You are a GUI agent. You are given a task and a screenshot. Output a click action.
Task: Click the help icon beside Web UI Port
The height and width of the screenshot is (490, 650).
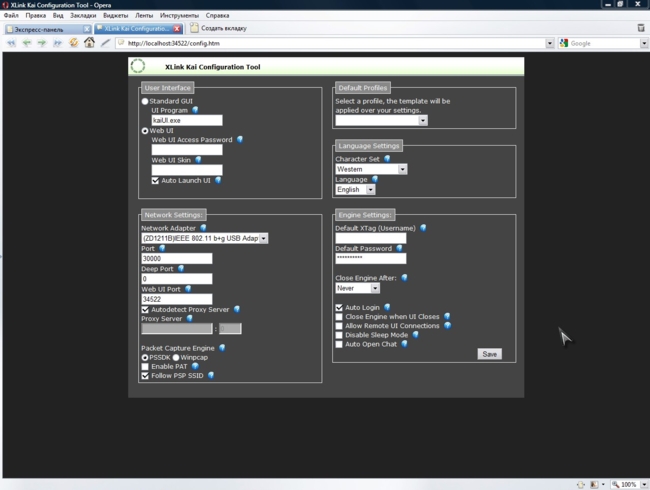188,289
